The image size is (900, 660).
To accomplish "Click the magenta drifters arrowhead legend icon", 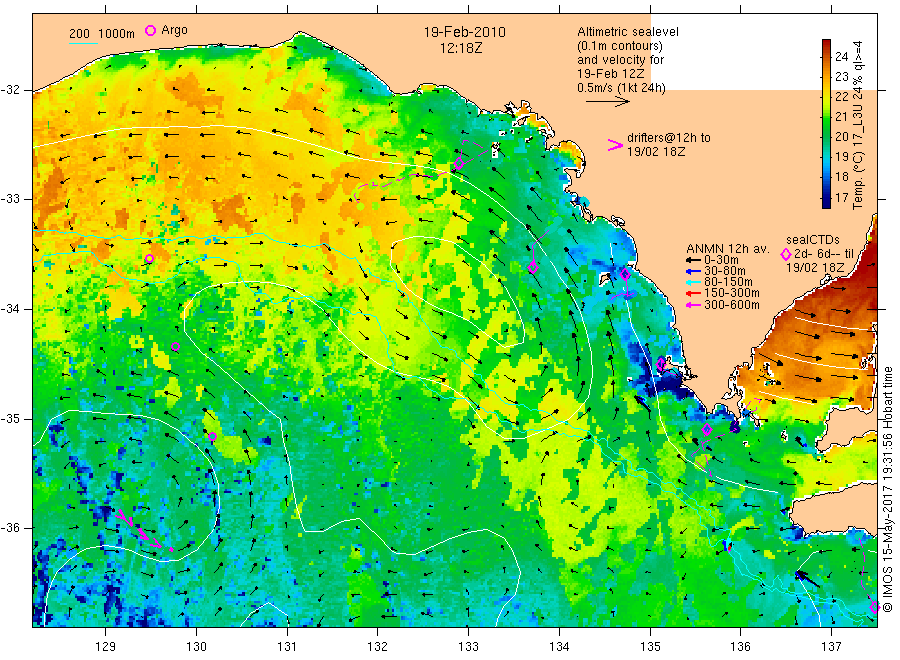I will click(x=615, y=145).
